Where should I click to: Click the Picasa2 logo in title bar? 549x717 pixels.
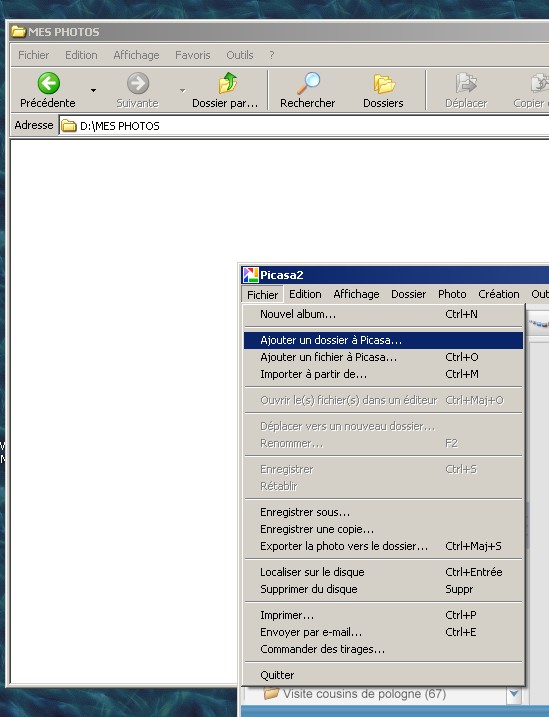click(x=251, y=275)
